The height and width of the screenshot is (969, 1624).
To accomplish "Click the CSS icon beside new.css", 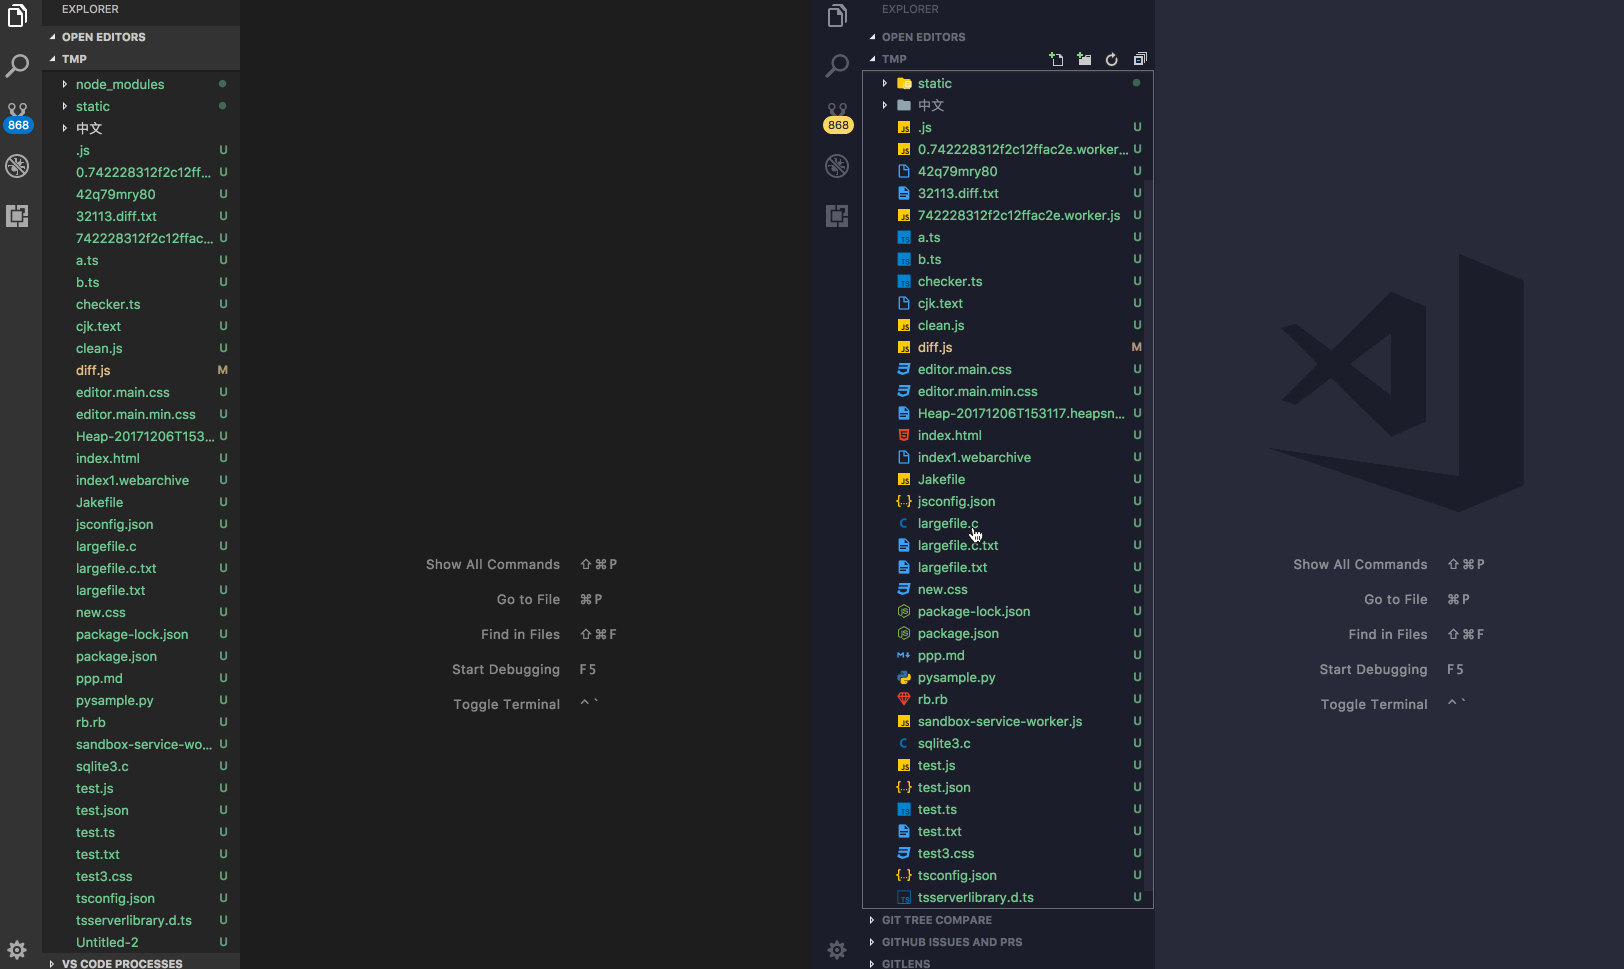I will [904, 589].
